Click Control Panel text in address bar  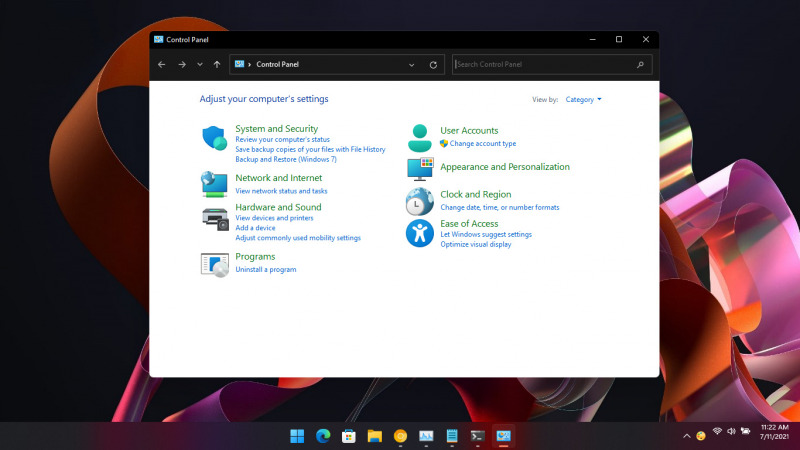(x=278, y=64)
